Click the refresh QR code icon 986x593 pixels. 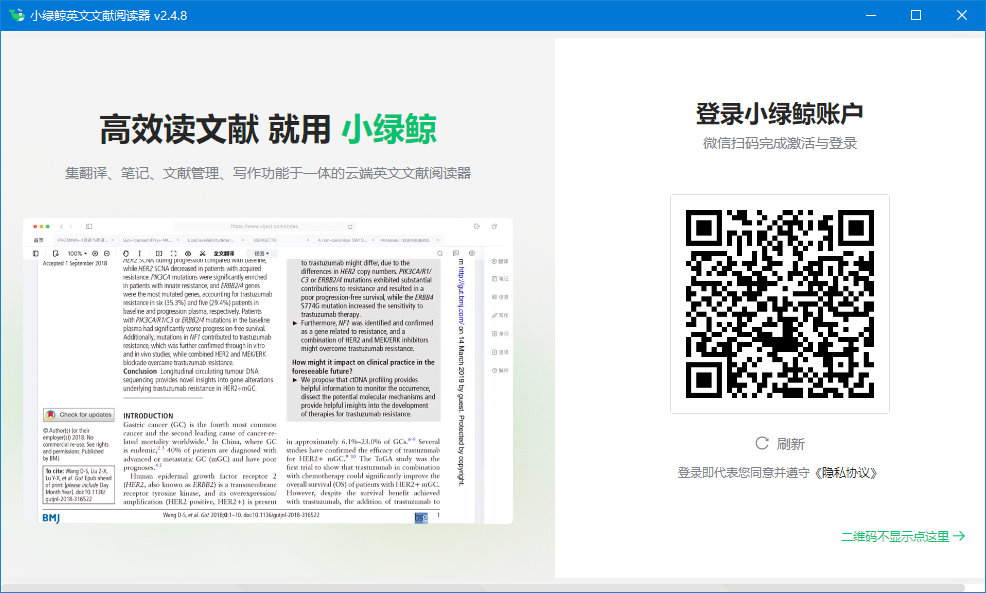click(762, 443)
